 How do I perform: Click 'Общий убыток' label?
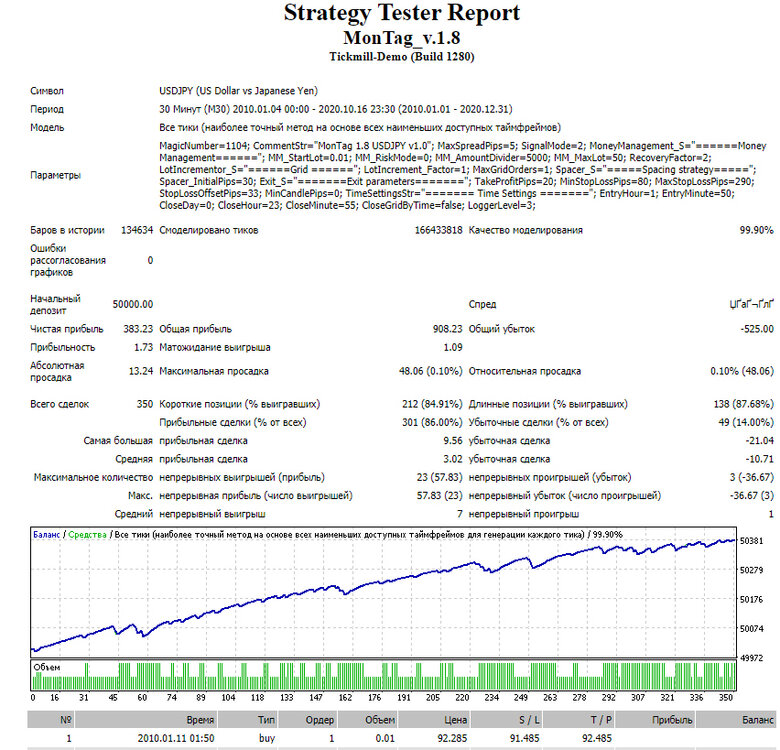(x=501, y=329)
